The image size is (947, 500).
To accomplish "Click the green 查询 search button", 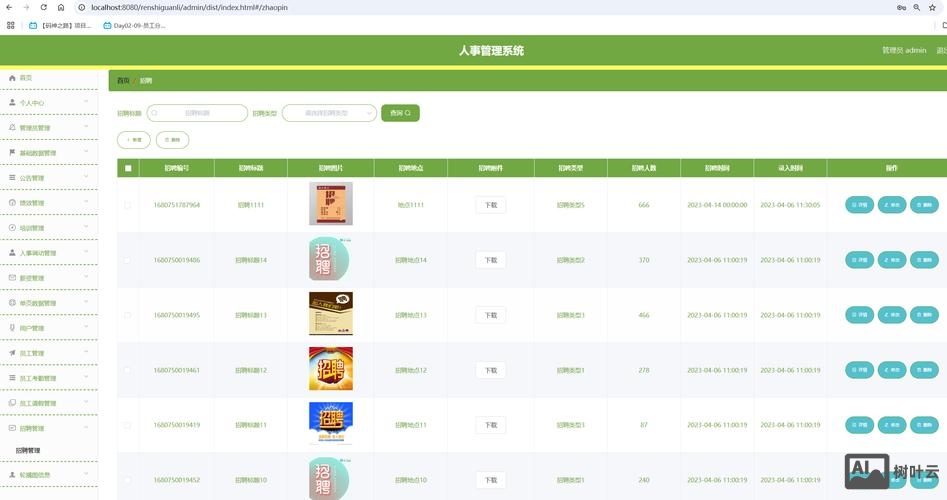I will tap(400, 114).
